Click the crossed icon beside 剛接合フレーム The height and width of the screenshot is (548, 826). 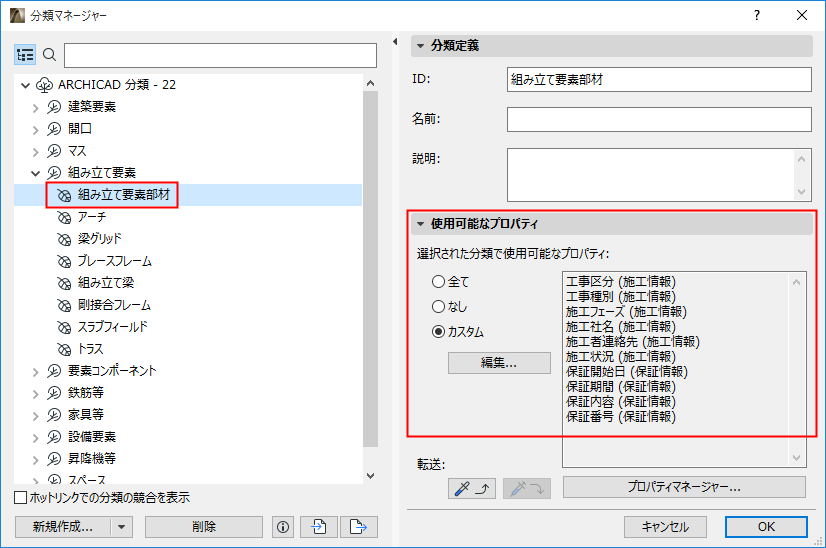click(x=64, y=305)
